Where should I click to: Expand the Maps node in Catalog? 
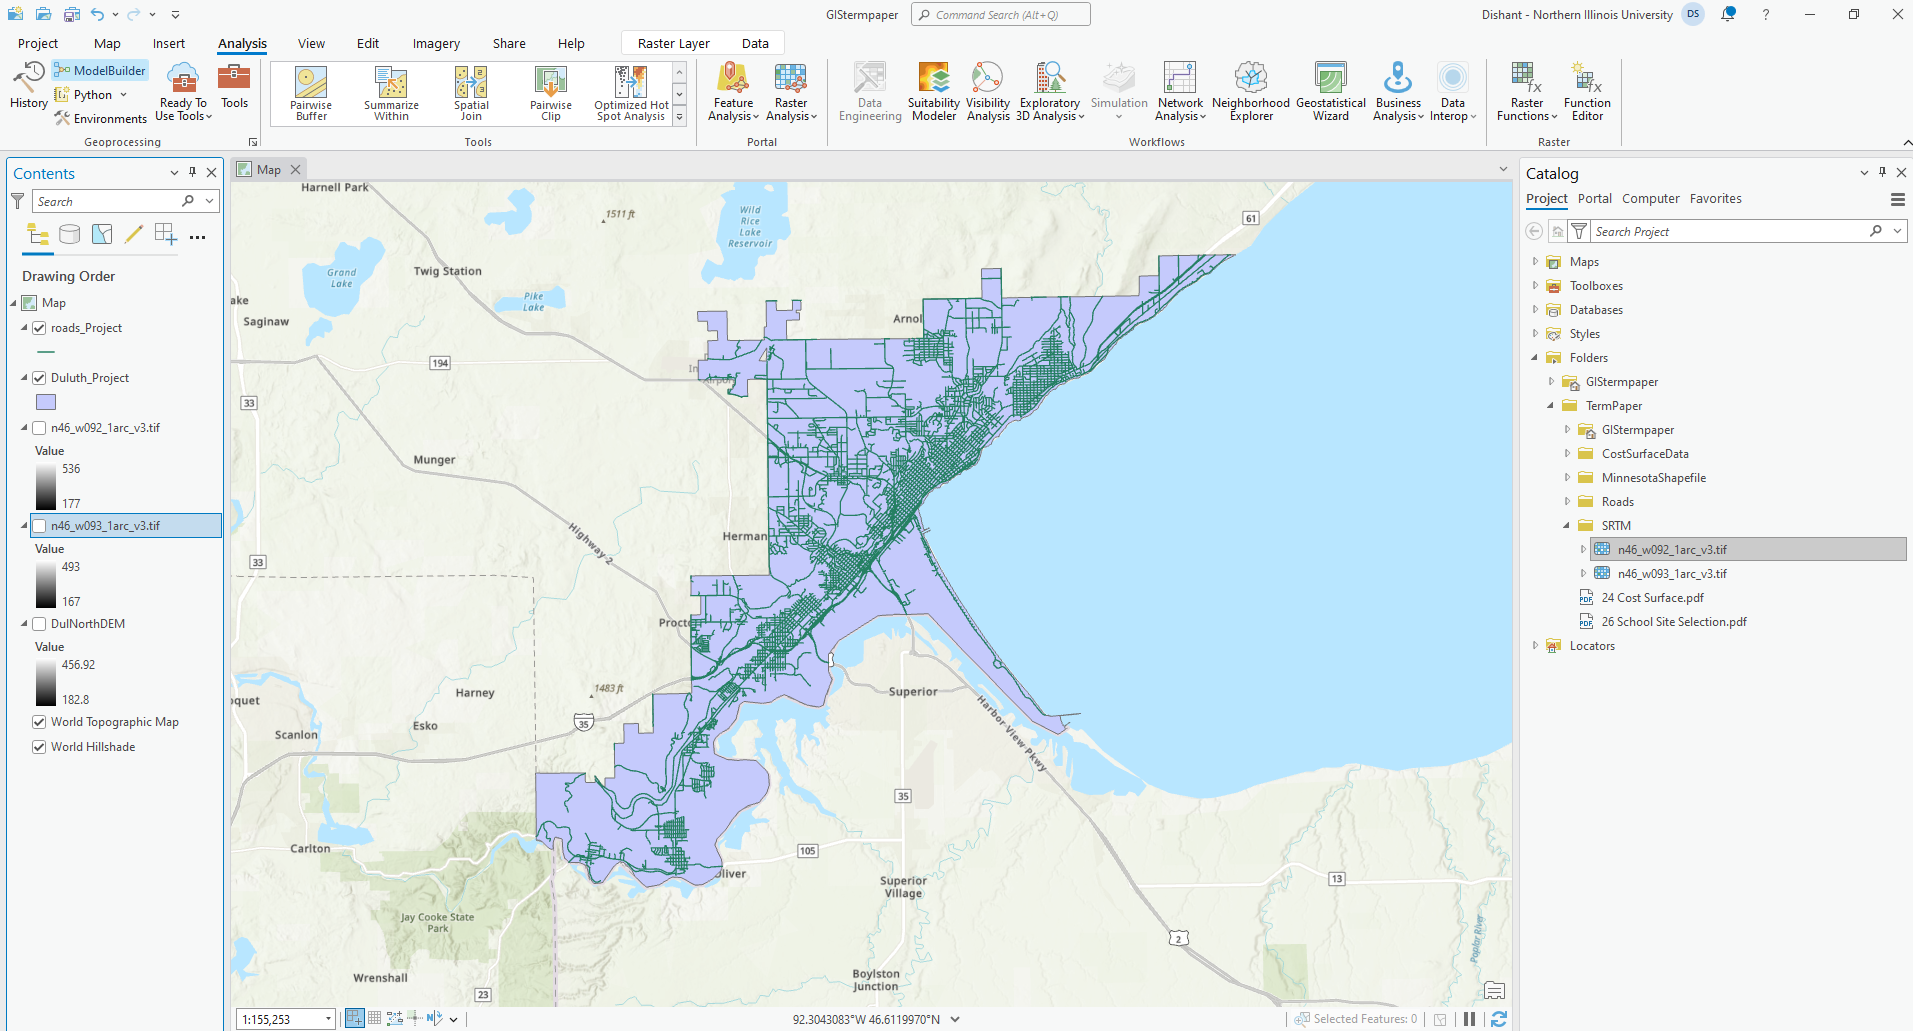click(1535, 262)
